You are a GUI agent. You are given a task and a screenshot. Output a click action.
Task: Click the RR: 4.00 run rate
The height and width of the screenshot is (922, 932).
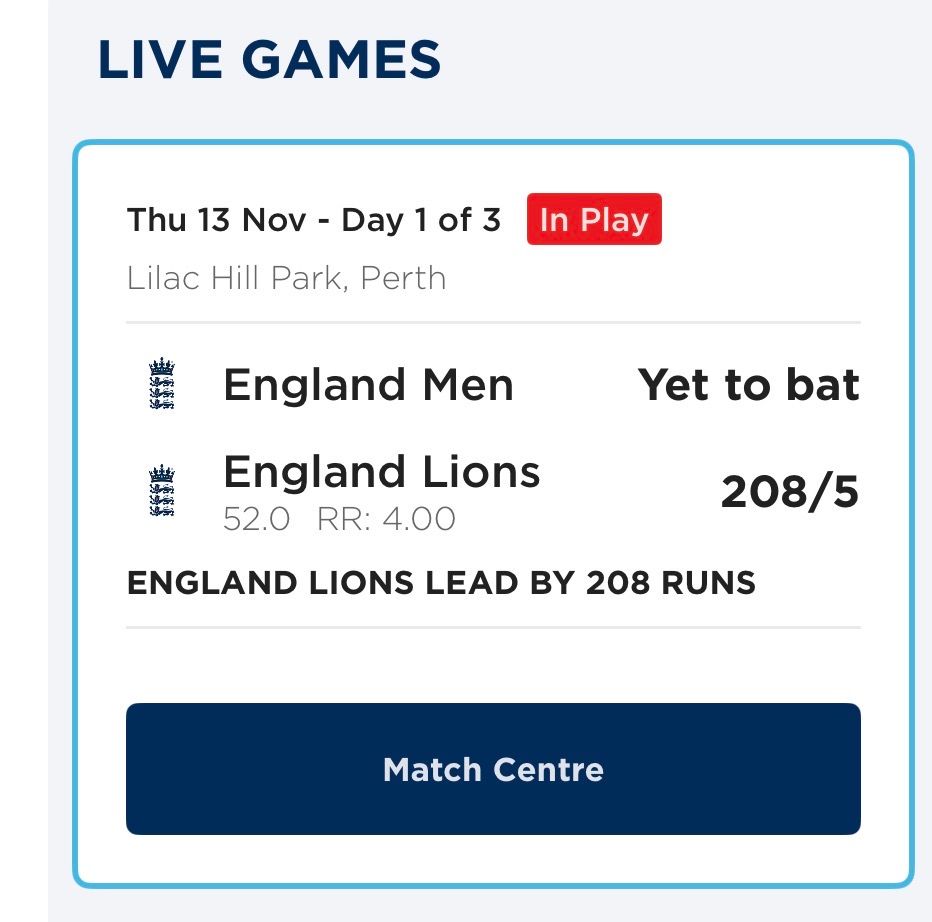386,519
